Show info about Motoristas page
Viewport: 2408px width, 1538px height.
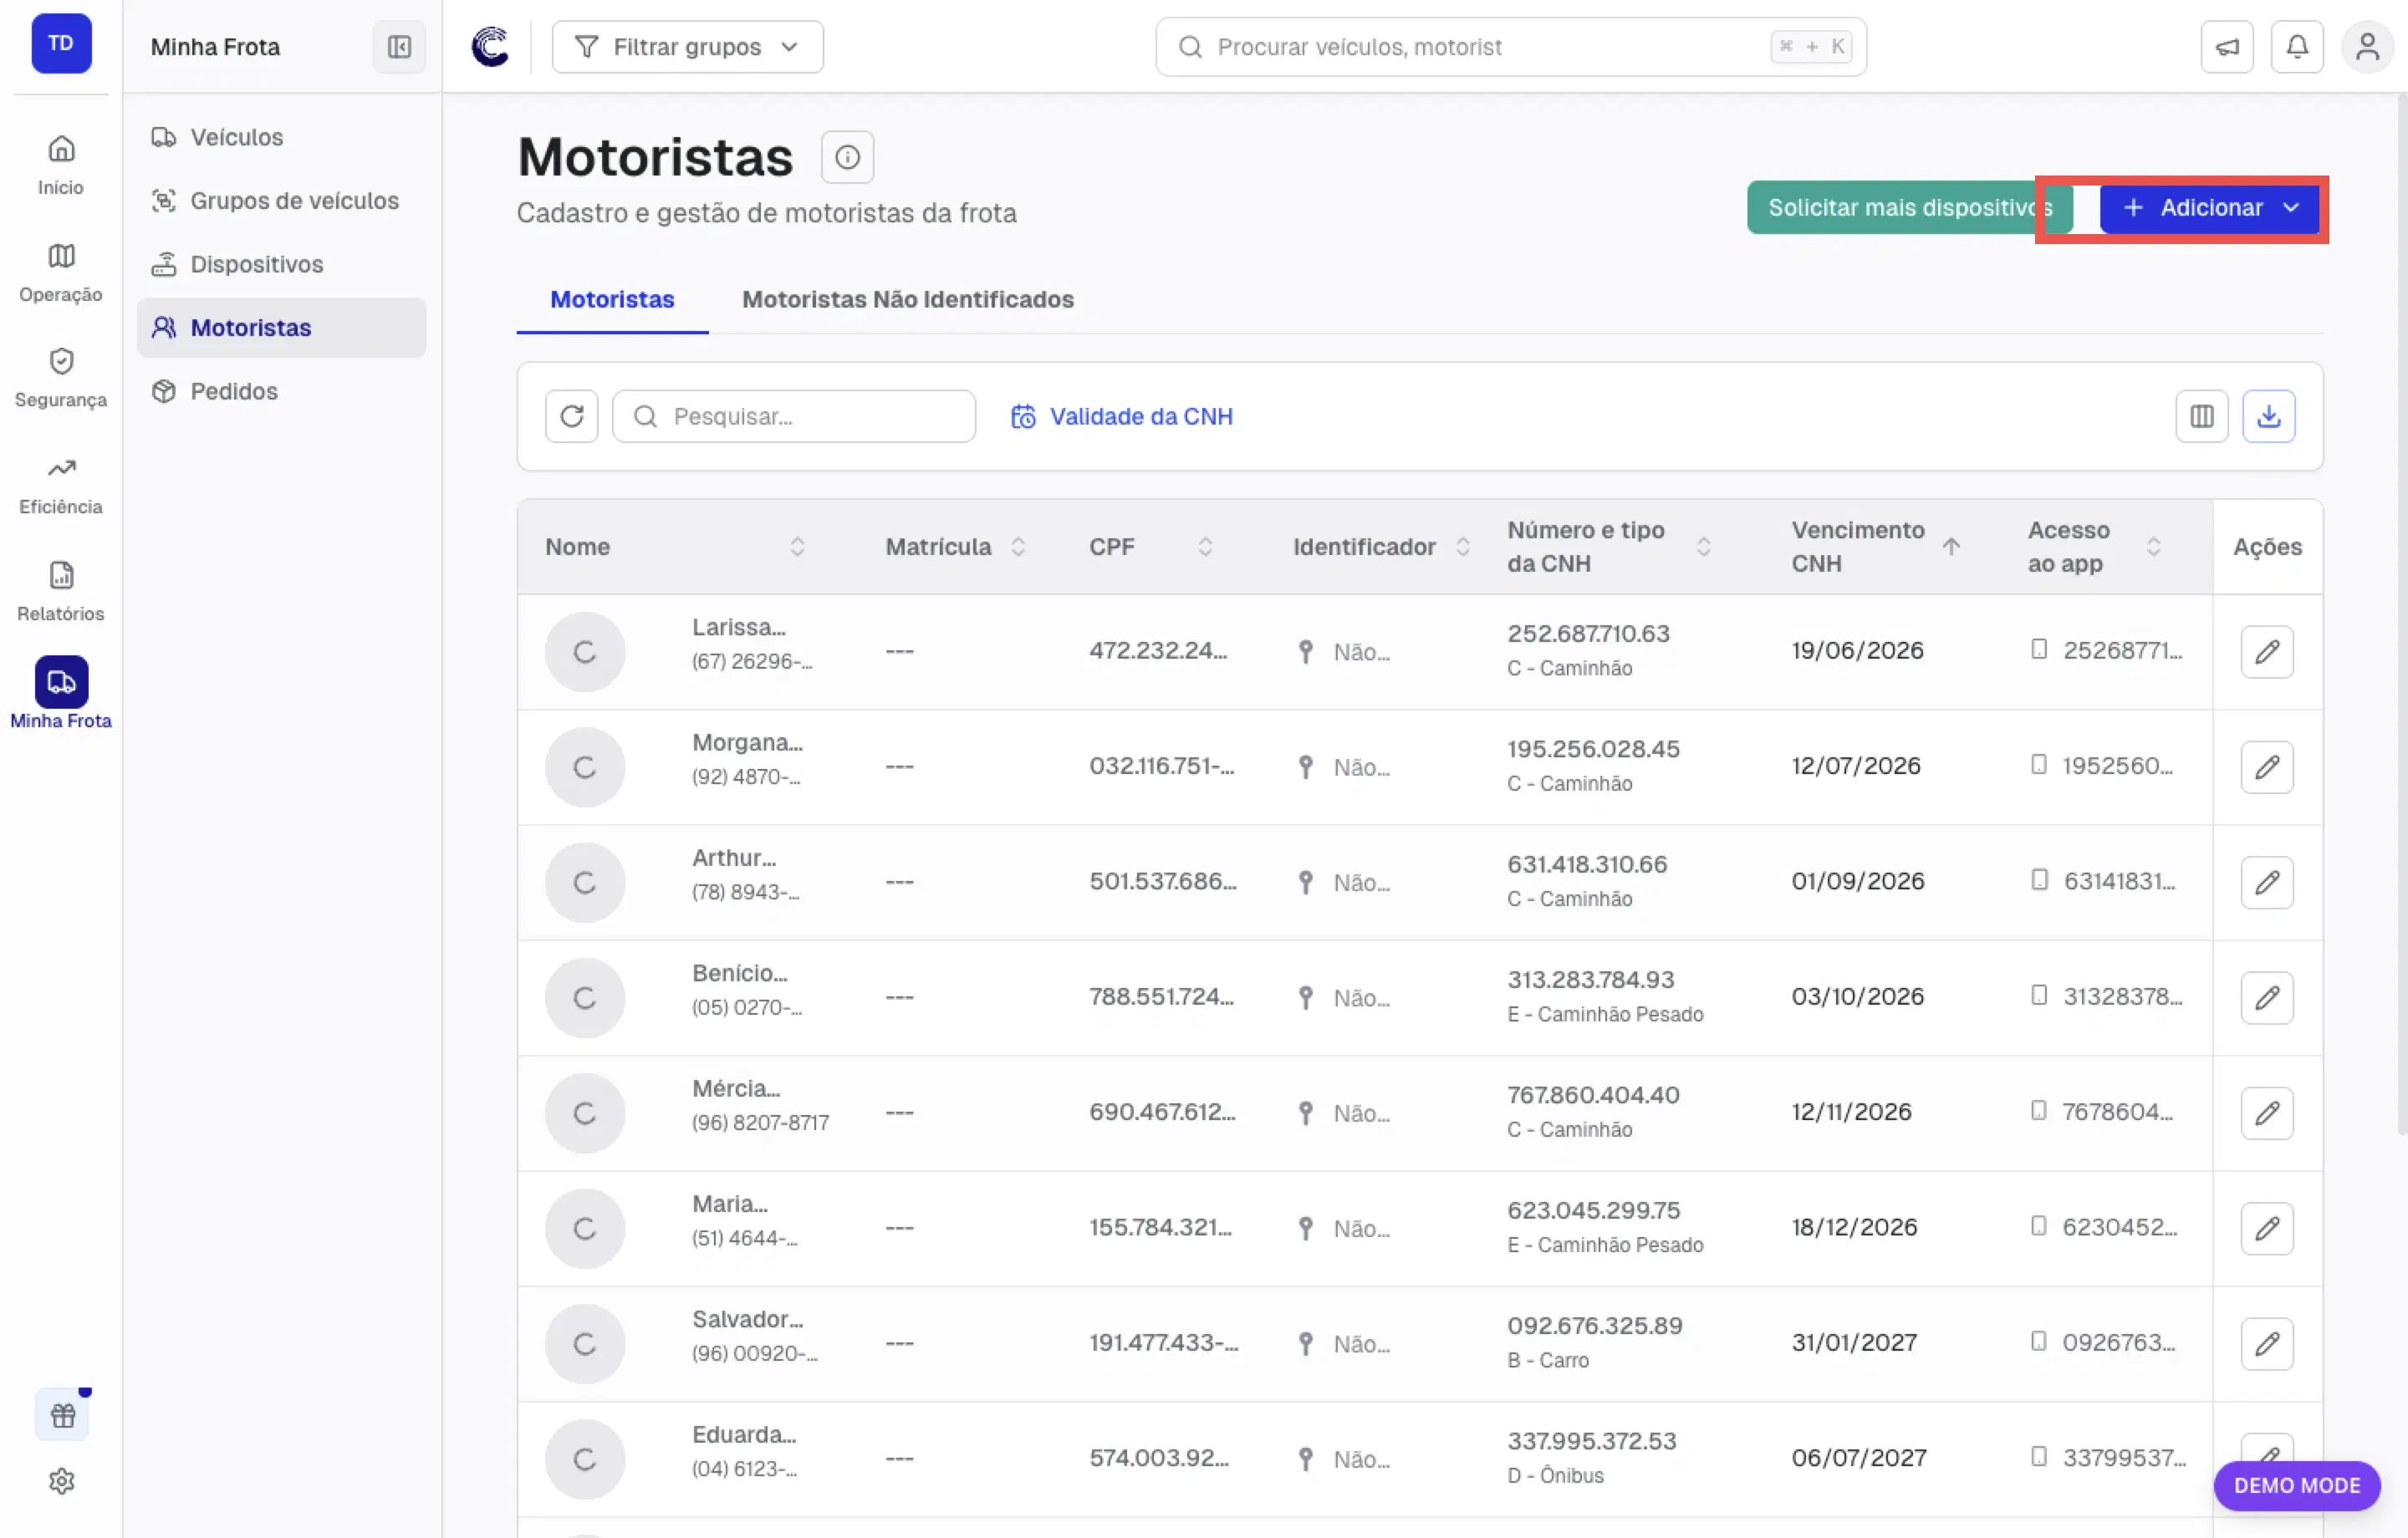coord(847,157)
